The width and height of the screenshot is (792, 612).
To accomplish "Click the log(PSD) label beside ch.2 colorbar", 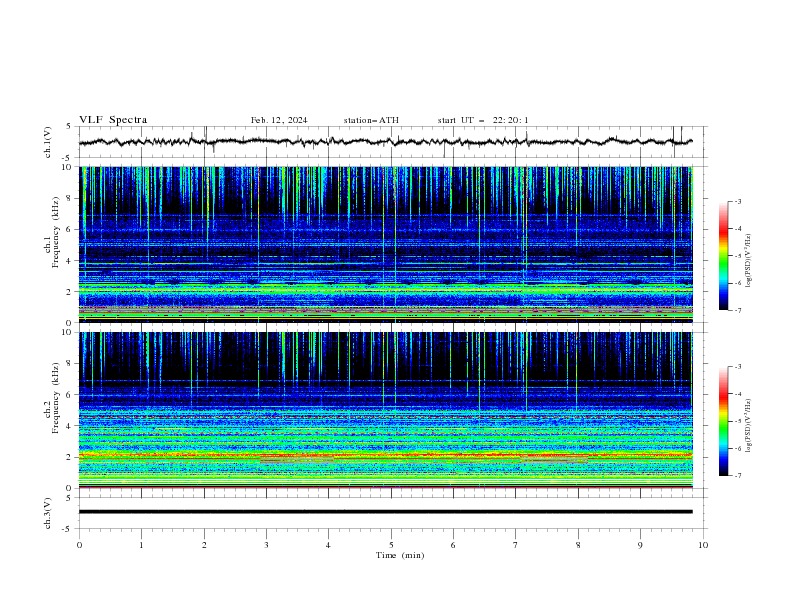I will (x=748, y=426).
